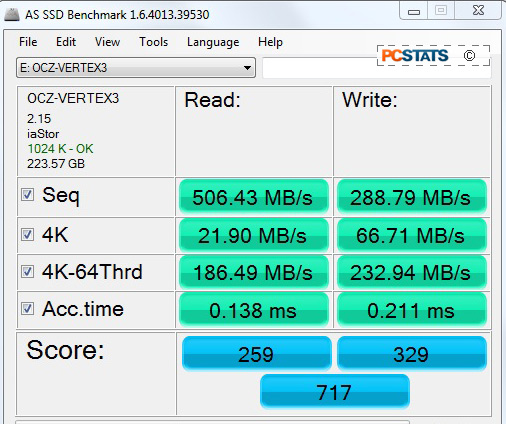This screenshot has height=424, width=506.
Task: Disable the Acc.time test checkbox
Action: 27,309
